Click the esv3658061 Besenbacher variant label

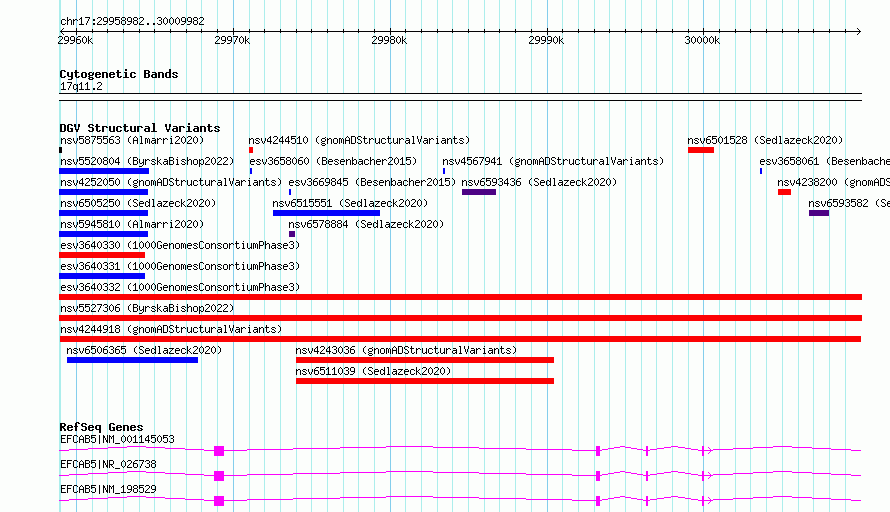point(824,161)
